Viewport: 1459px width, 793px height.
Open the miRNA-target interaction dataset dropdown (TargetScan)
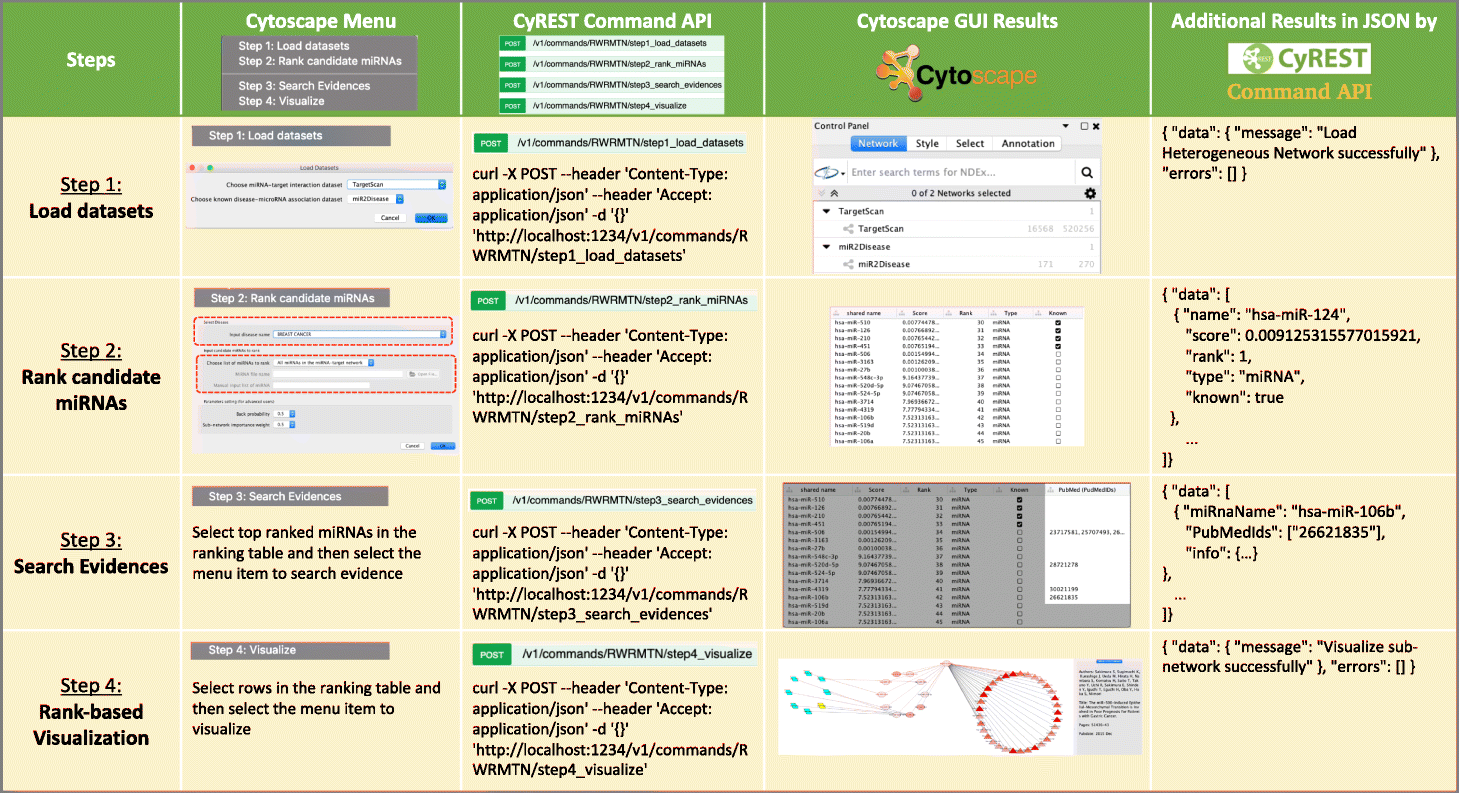coord(396,184)
